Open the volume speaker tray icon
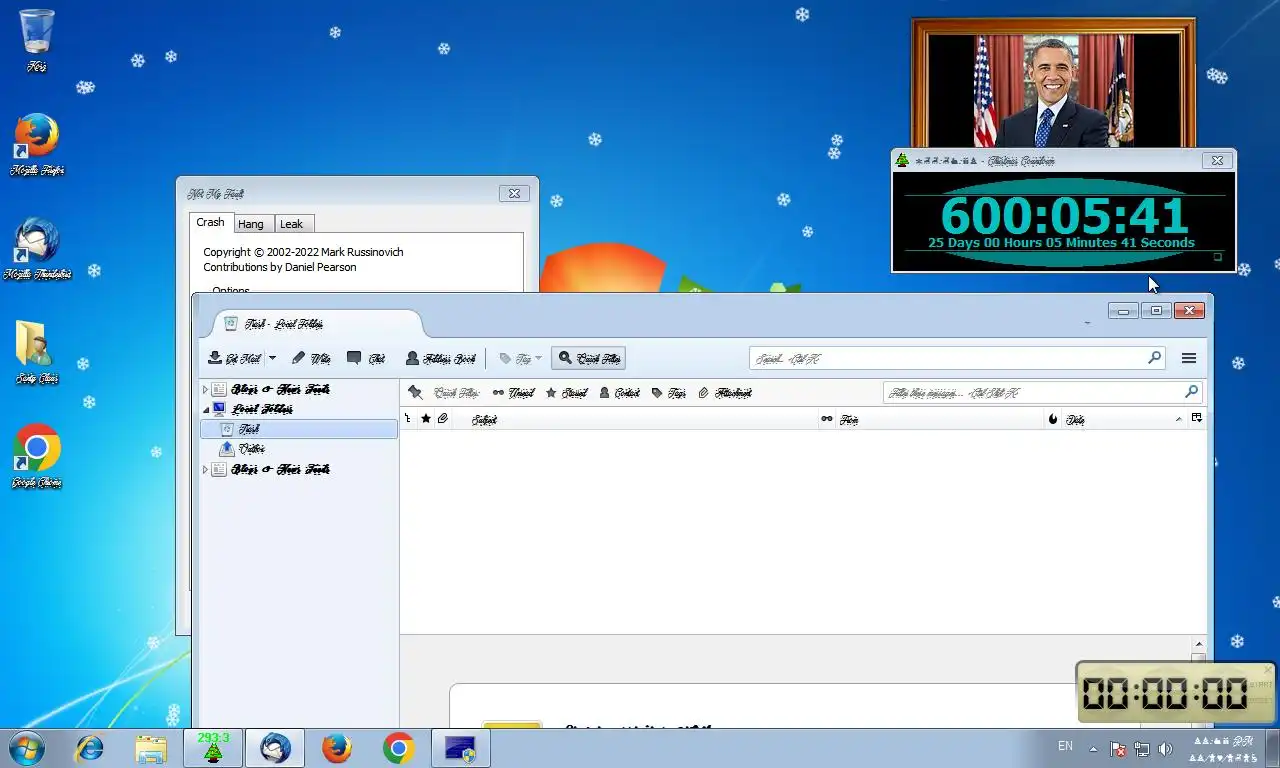Viewport: 1280px width, 768px height. 1165,748
